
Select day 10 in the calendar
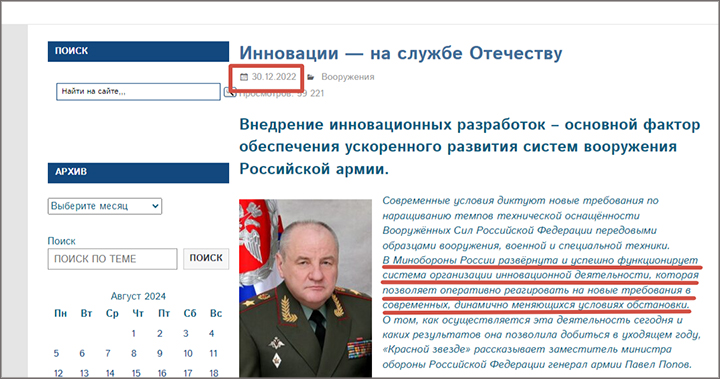pos(188,353)
